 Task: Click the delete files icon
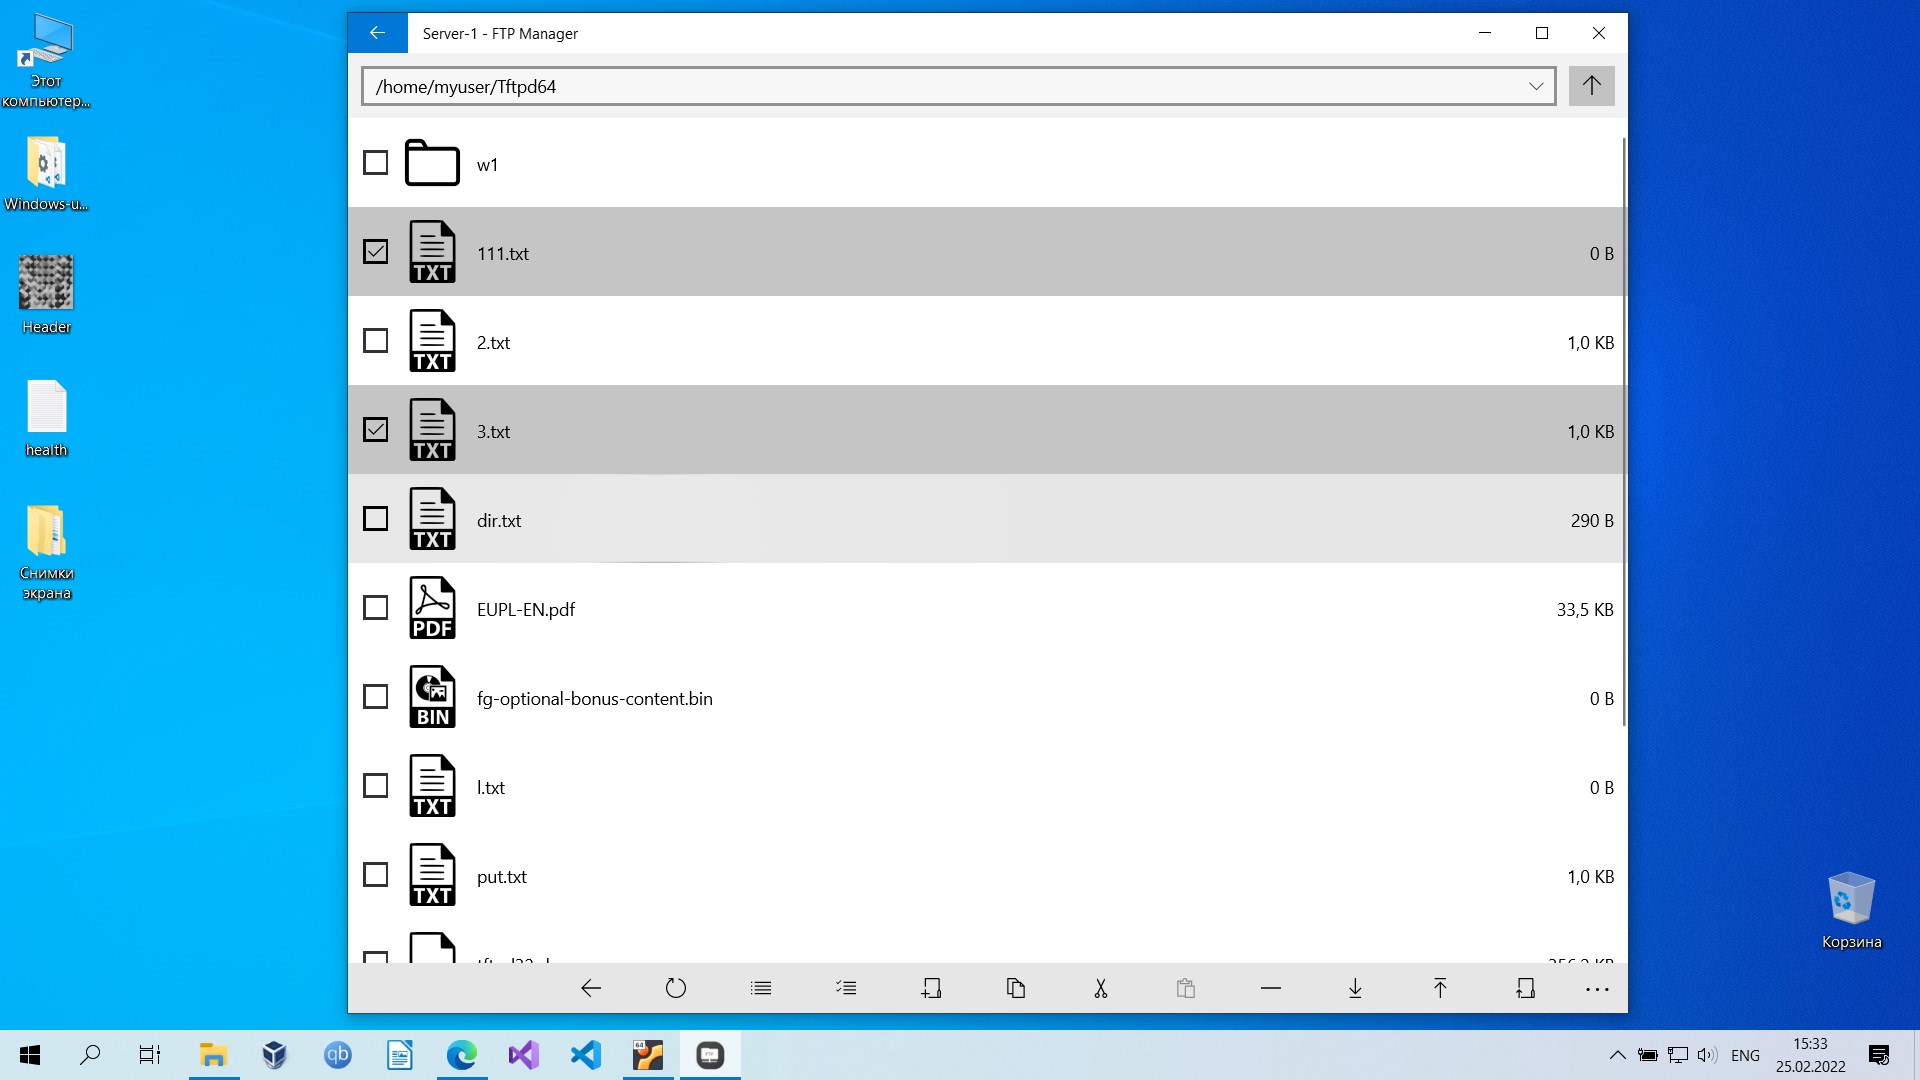tap(1270, 988)
